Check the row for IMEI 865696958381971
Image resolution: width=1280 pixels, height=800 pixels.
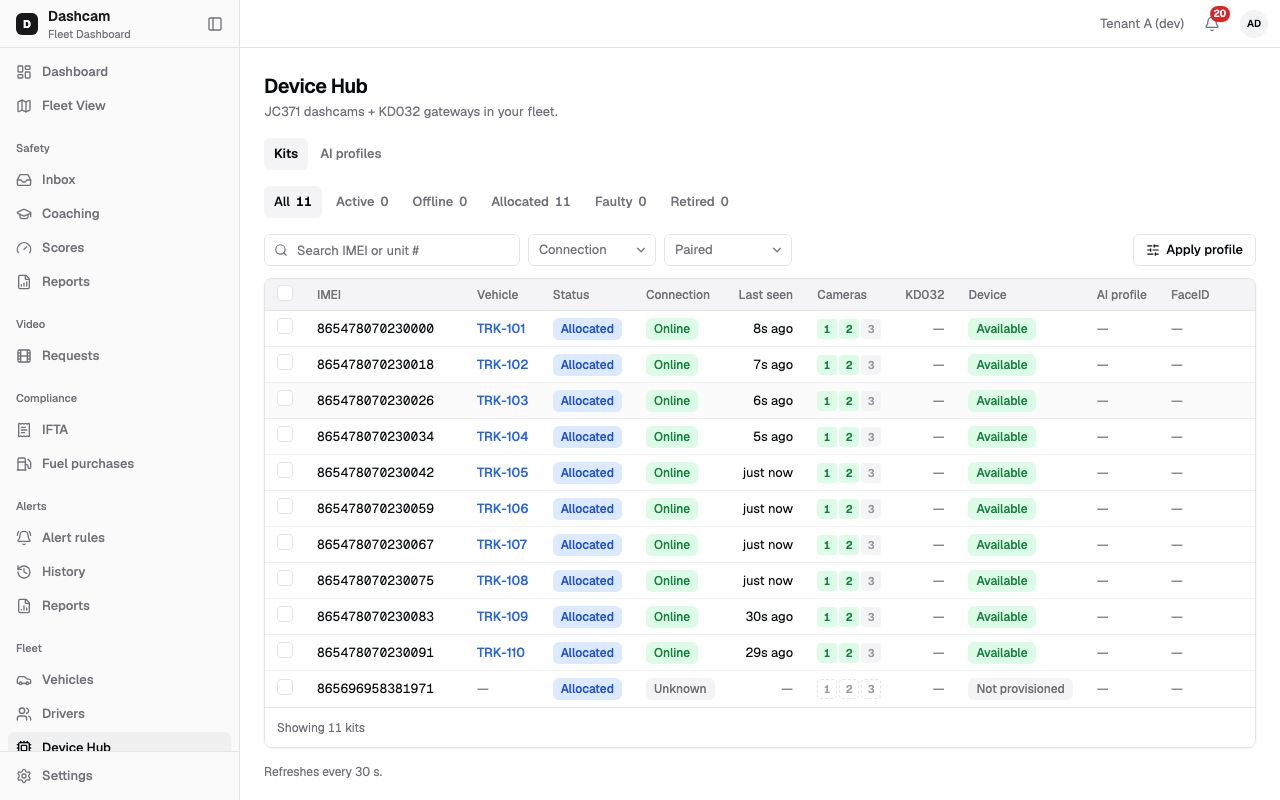285,687
